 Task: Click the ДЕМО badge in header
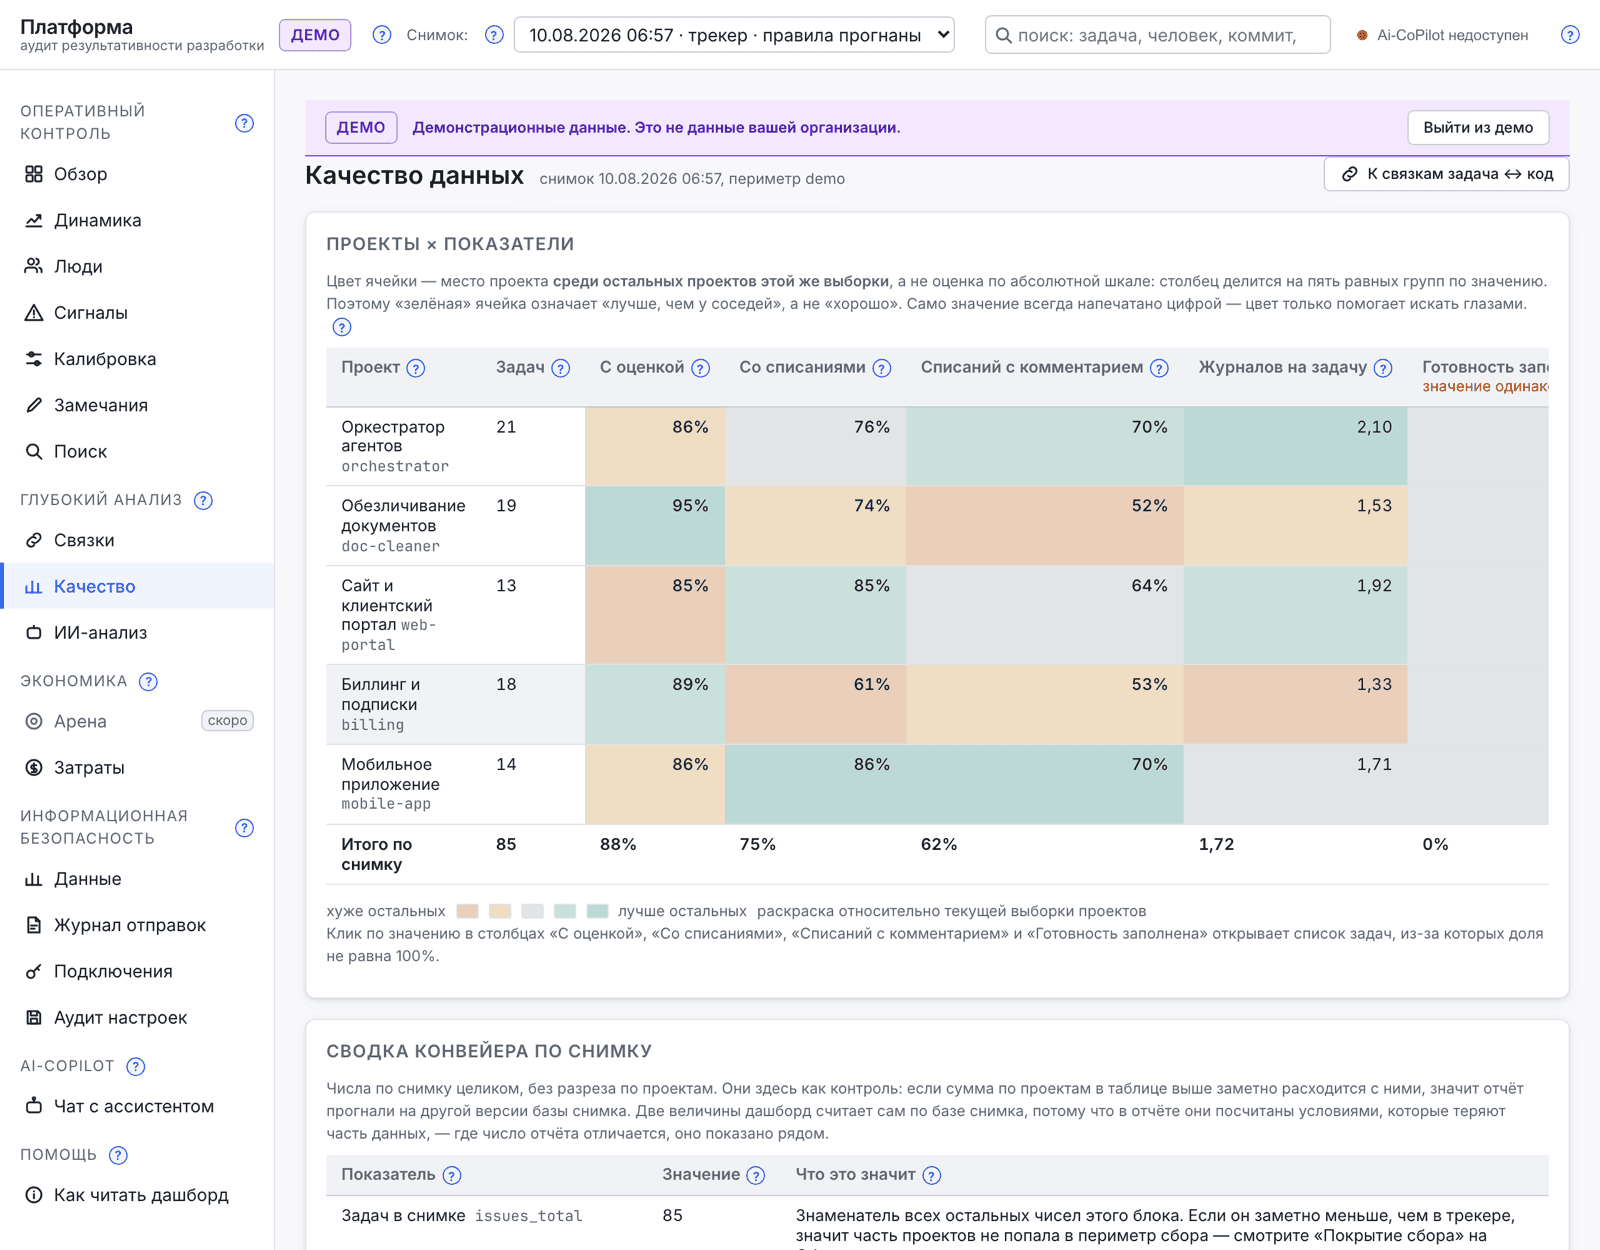(315, 35)
